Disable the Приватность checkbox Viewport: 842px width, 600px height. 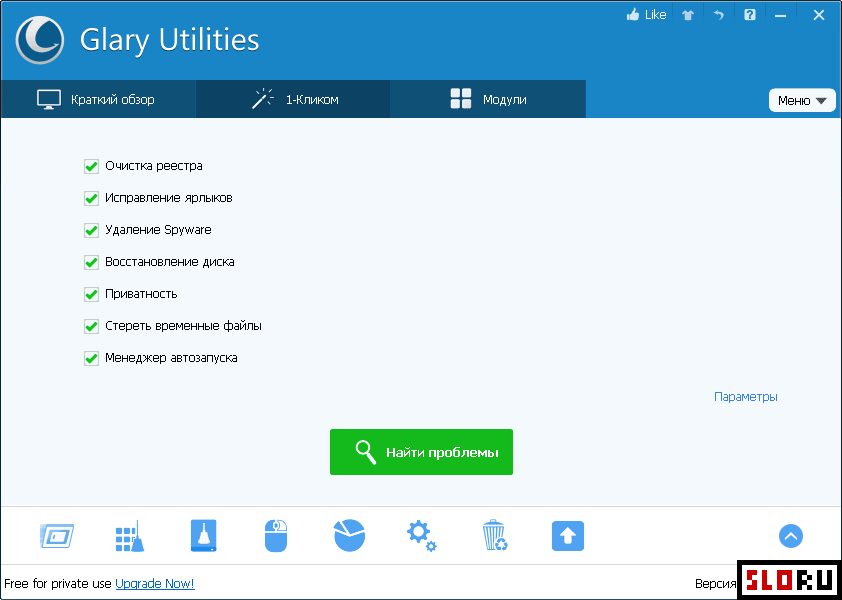[x=91, y=294]
